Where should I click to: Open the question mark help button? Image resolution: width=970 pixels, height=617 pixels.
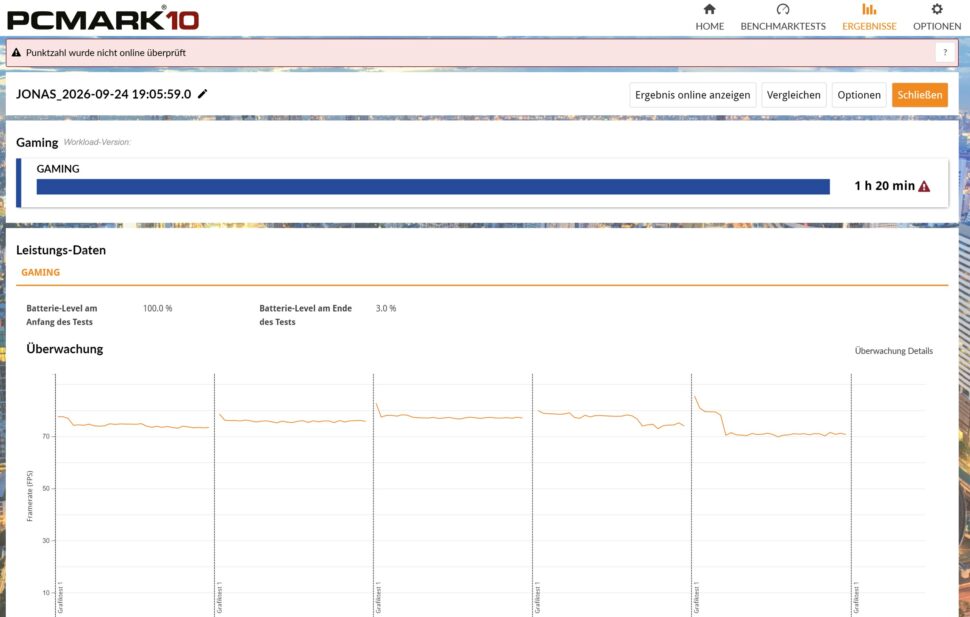click(945, 53)
